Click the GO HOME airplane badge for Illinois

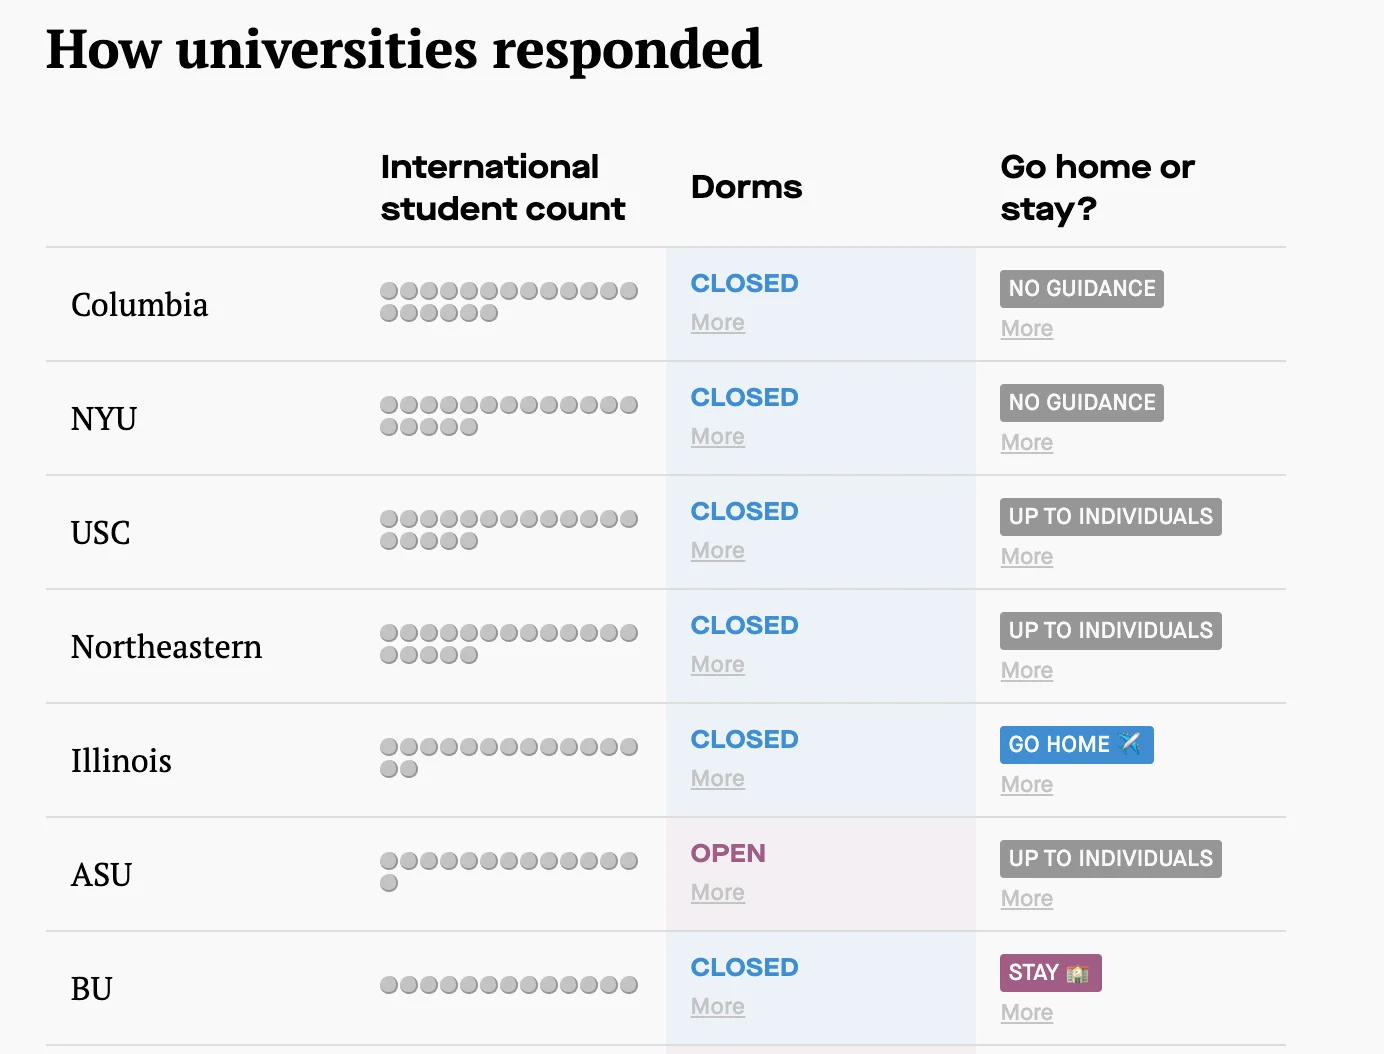click(1076, 745)
